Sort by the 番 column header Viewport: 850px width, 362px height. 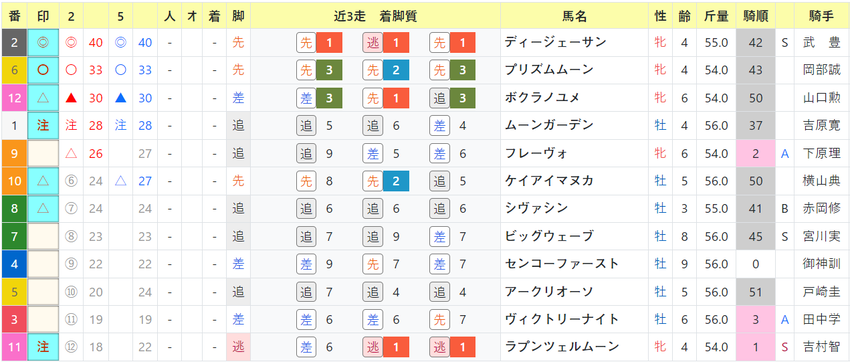pyautogui.click(x=14, y=16)
